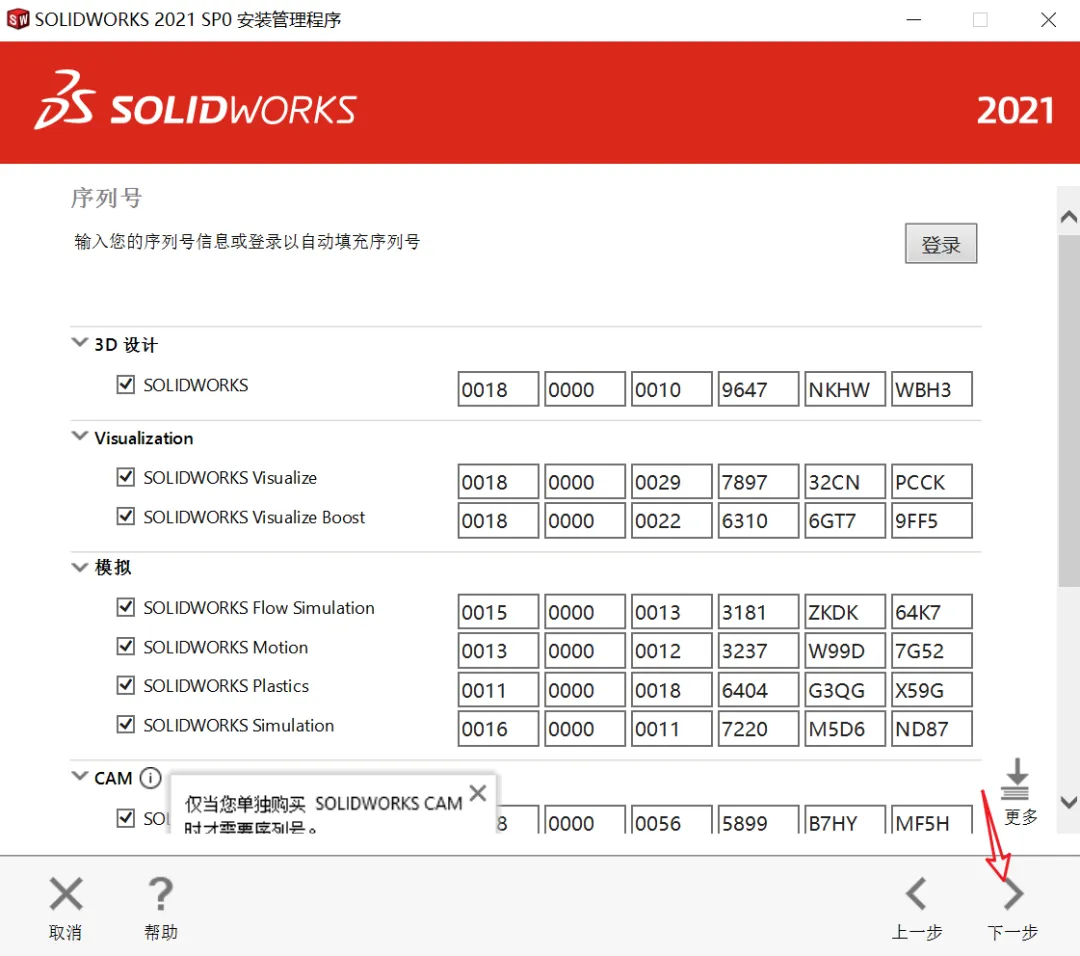The height and width of the screenshot is (956, 1080).
Task: Click the More download icon
Action: point(1016,779)
